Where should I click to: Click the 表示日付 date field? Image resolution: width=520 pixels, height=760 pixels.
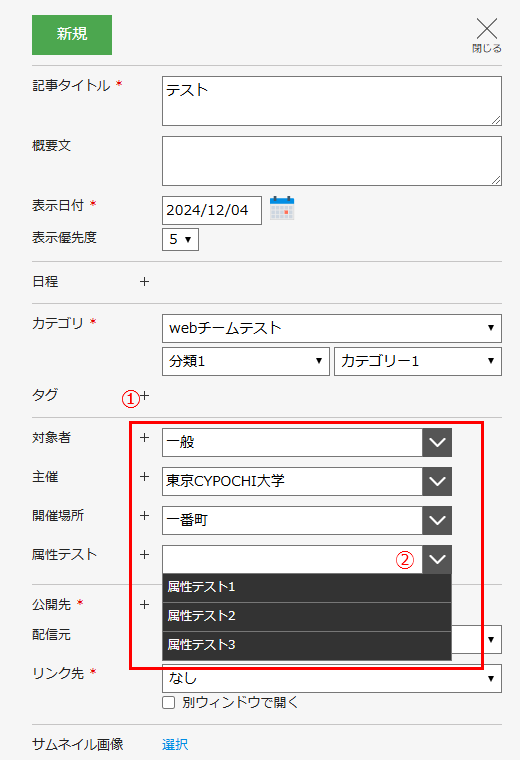(x=212, y=210)
